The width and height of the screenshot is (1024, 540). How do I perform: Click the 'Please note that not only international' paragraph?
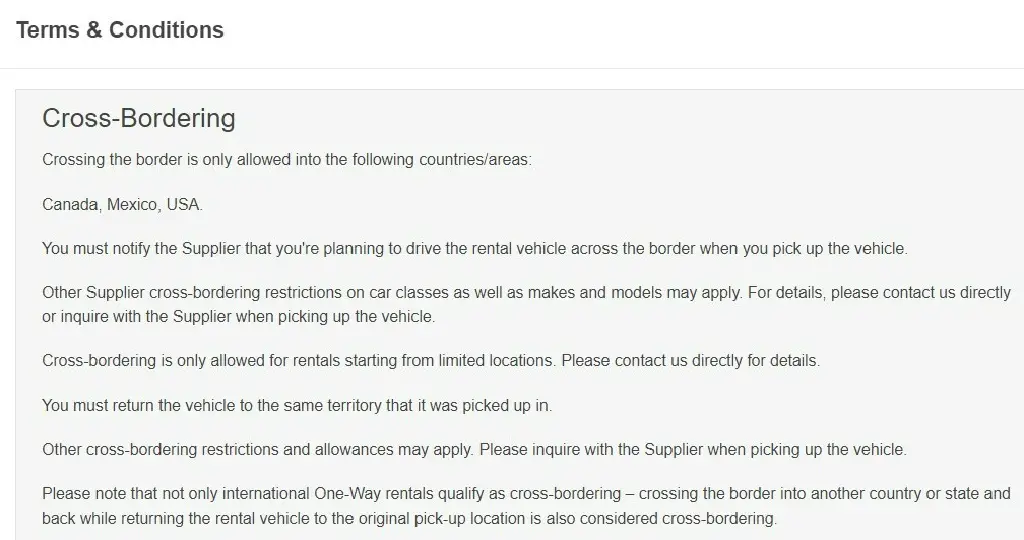526,506
